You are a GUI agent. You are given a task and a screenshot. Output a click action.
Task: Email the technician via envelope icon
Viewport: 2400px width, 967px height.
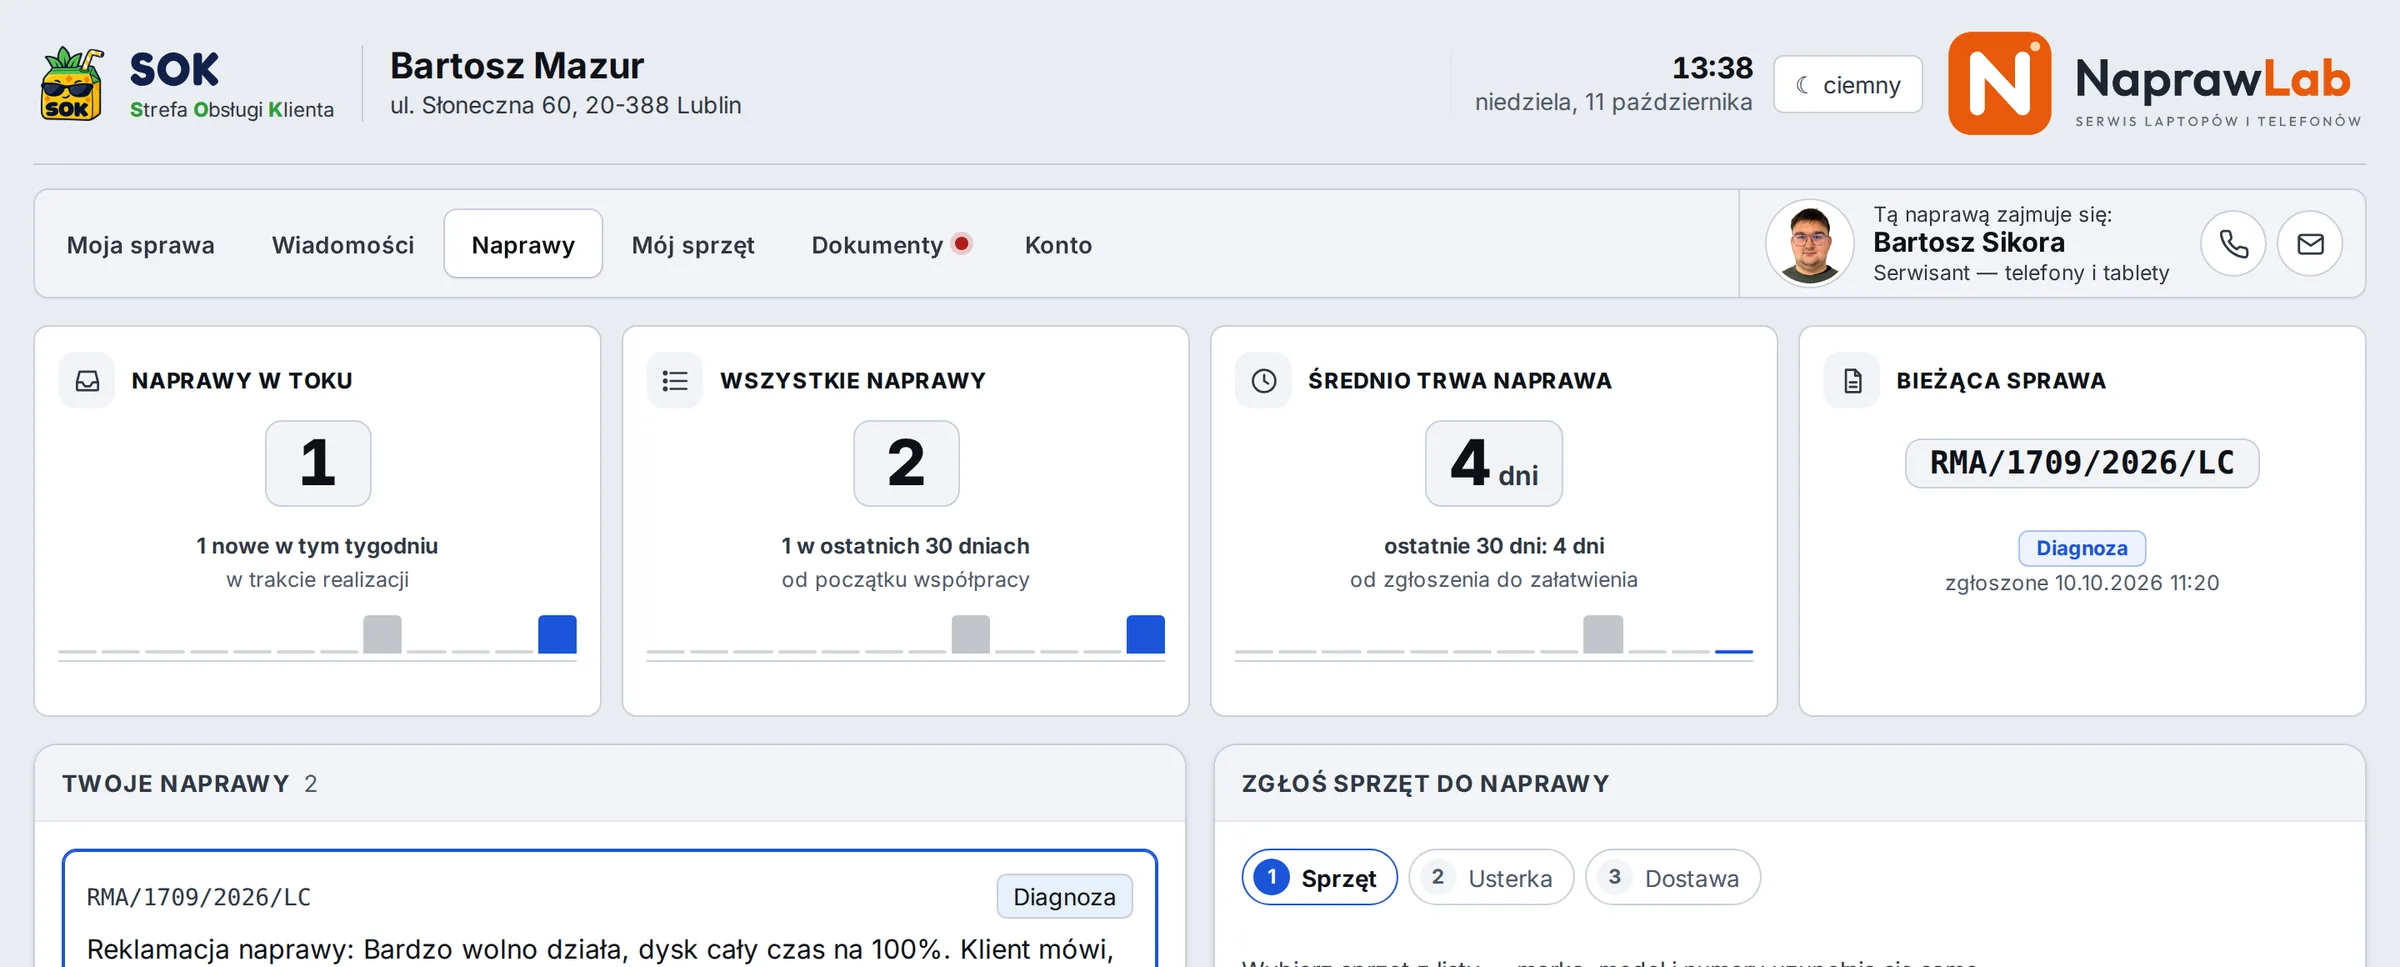tap(2310, 244)
